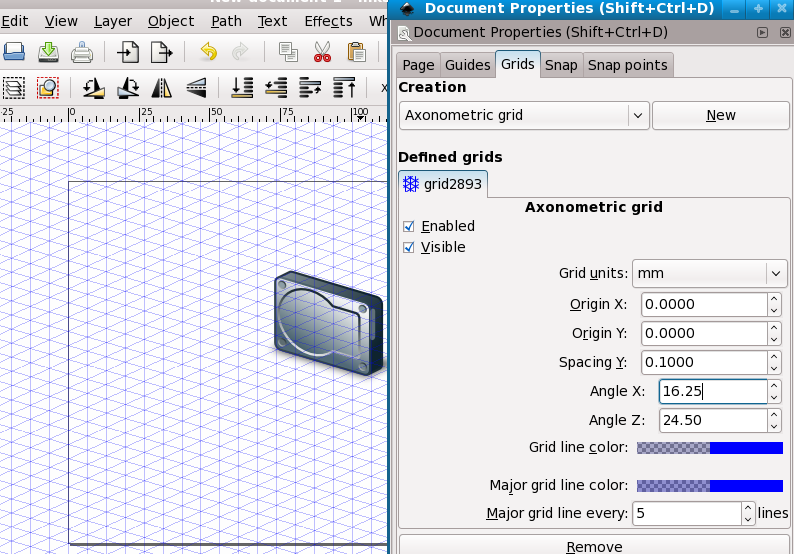Switch to the Snap points tab

(x=628, y=65)
